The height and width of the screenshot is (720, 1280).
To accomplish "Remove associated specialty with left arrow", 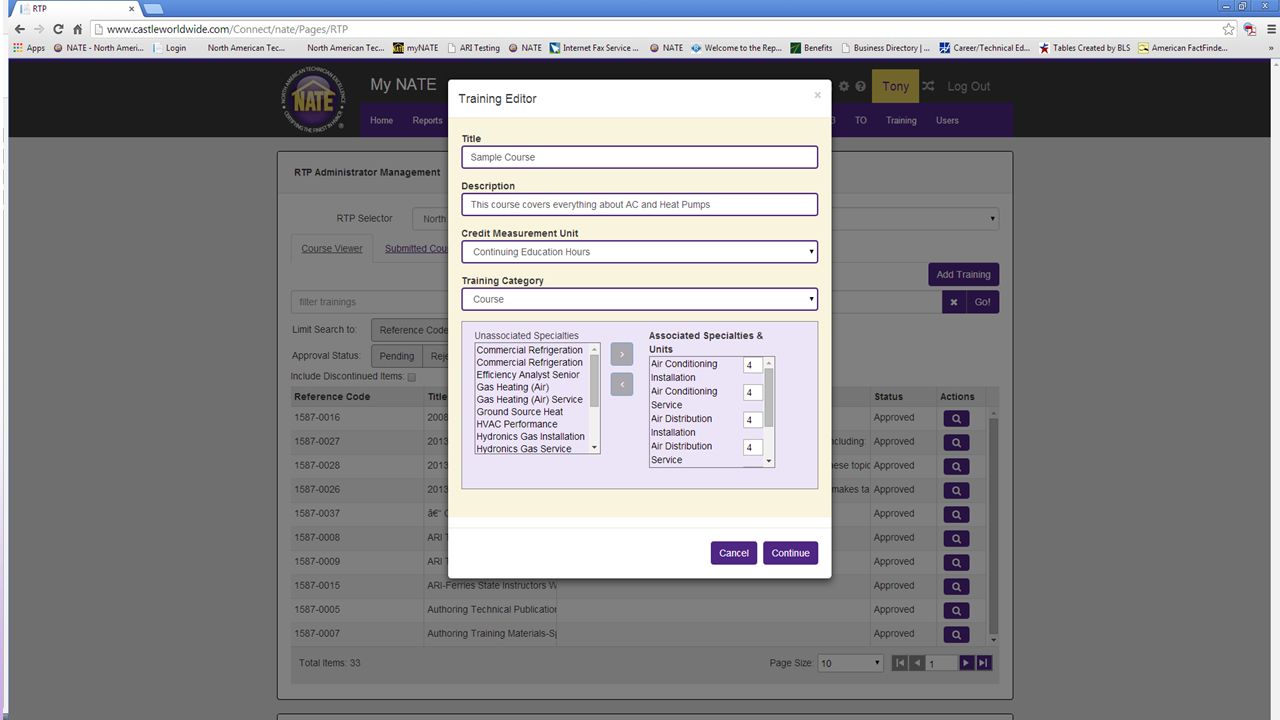I will pos(621,384).
